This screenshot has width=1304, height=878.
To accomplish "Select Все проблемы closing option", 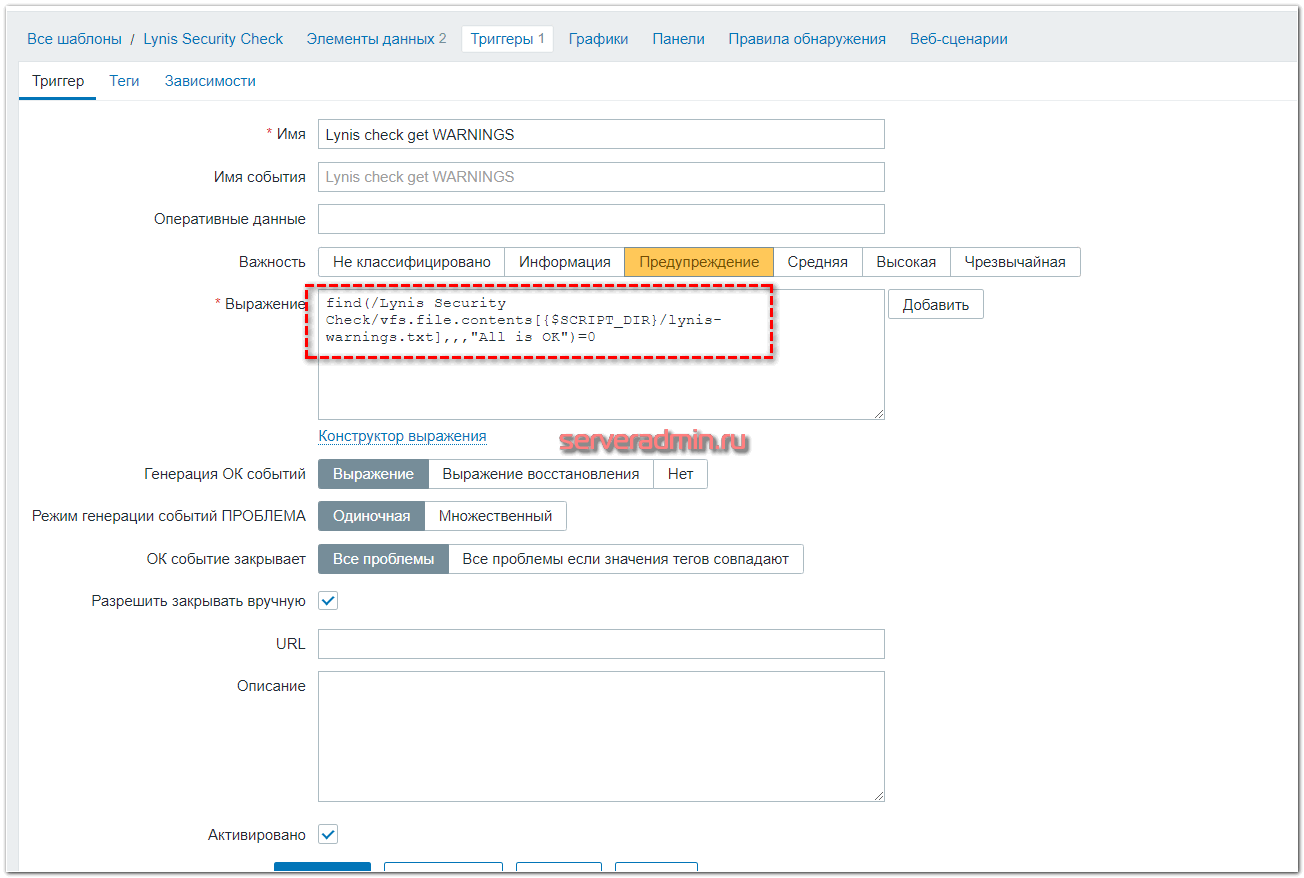I will click(x=383, y=559).
